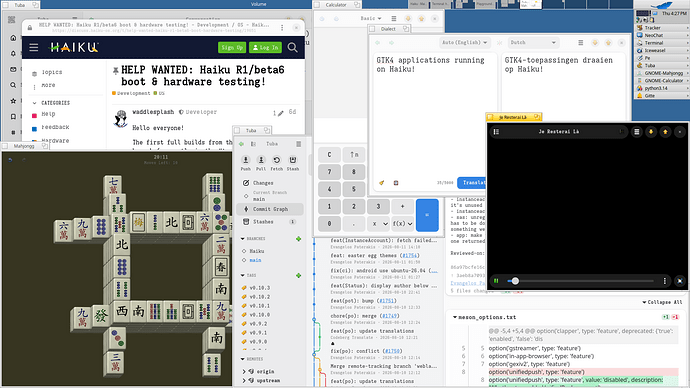690x388 pixels.
Task: Click Tuba notifications bell icon
Action: (x=13, y=53)
